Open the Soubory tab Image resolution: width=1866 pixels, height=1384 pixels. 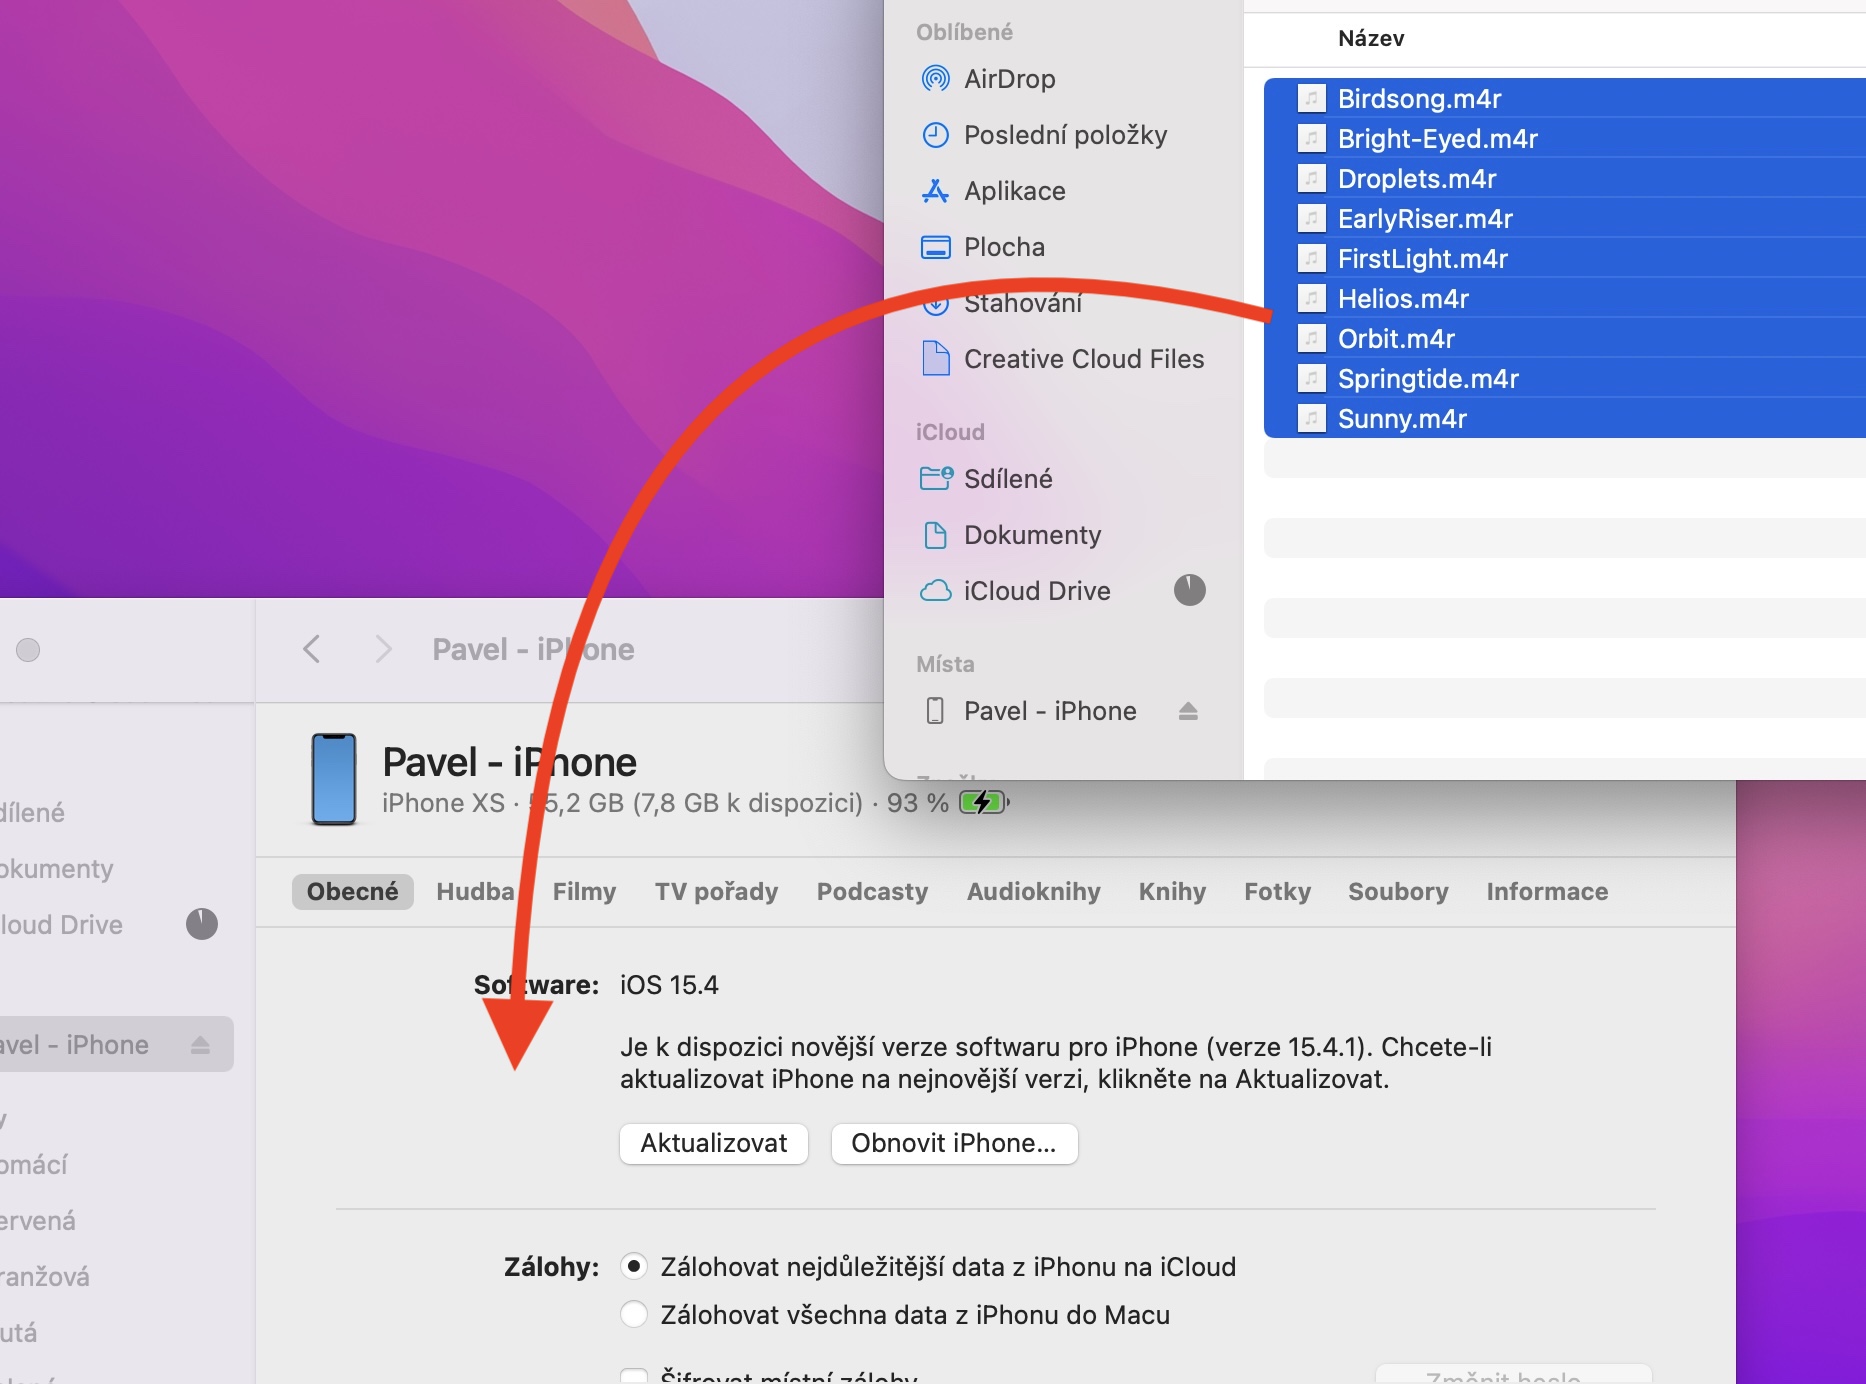click(x=1398, y=891)
